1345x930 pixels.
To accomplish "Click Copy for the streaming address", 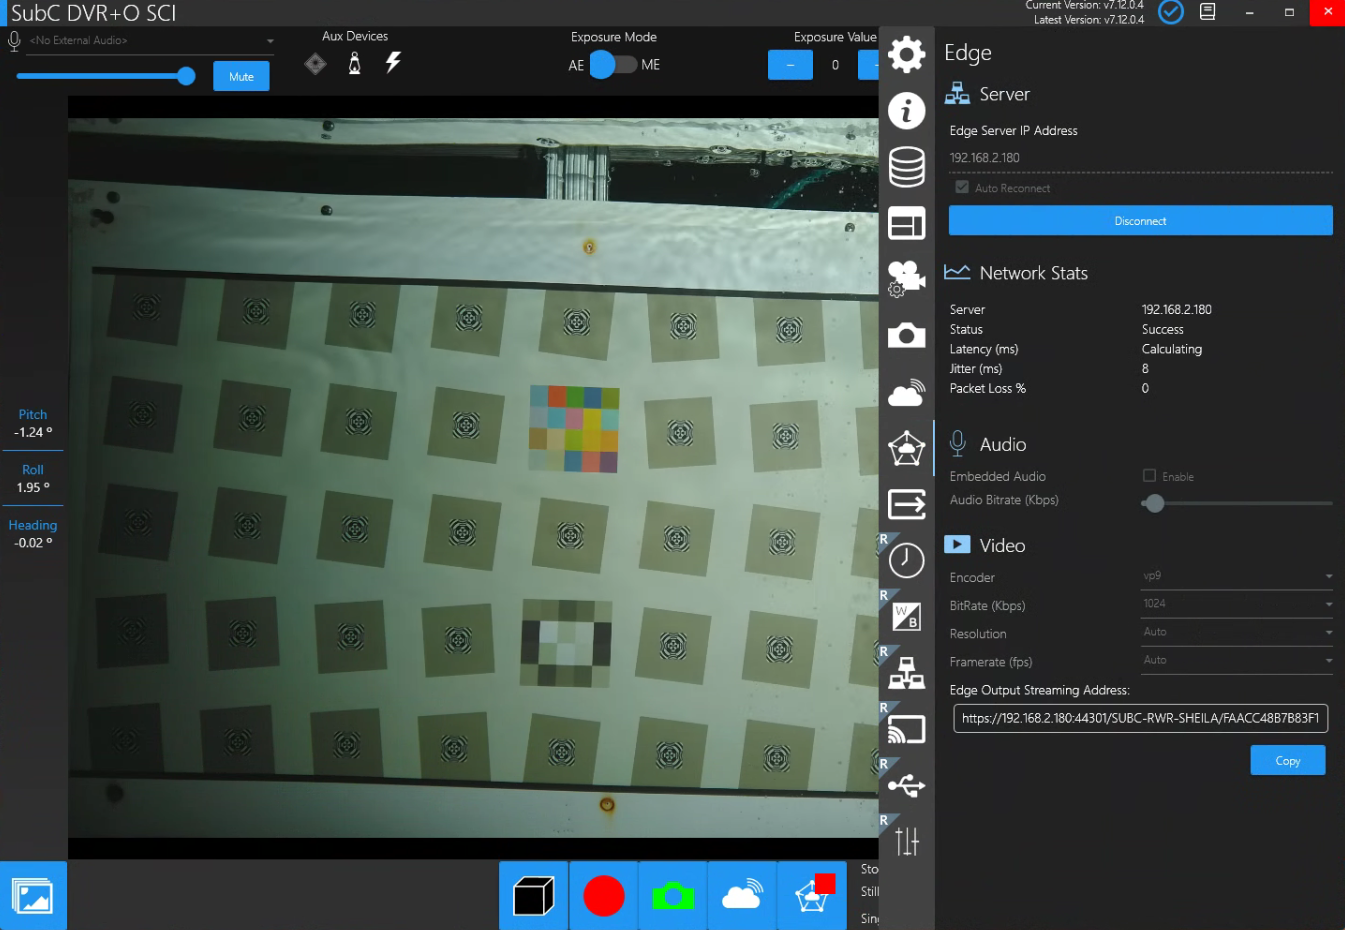I will (1287, 760).
